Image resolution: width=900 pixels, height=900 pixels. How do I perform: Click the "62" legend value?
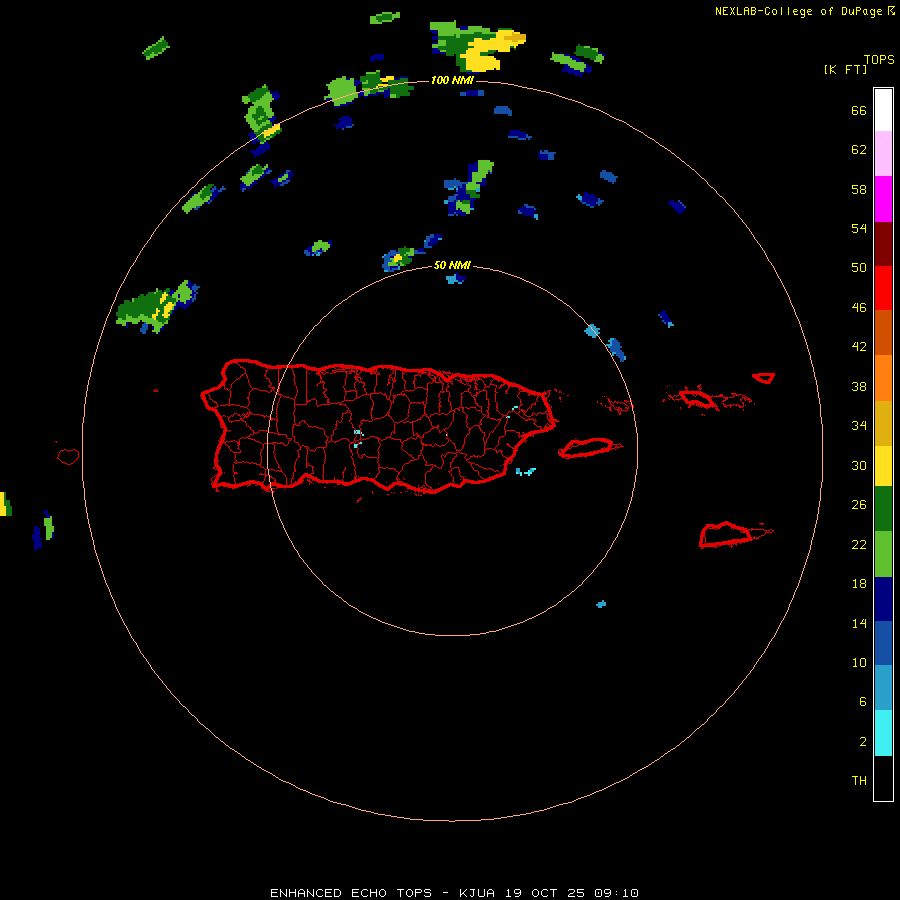(x=859, y=150)
